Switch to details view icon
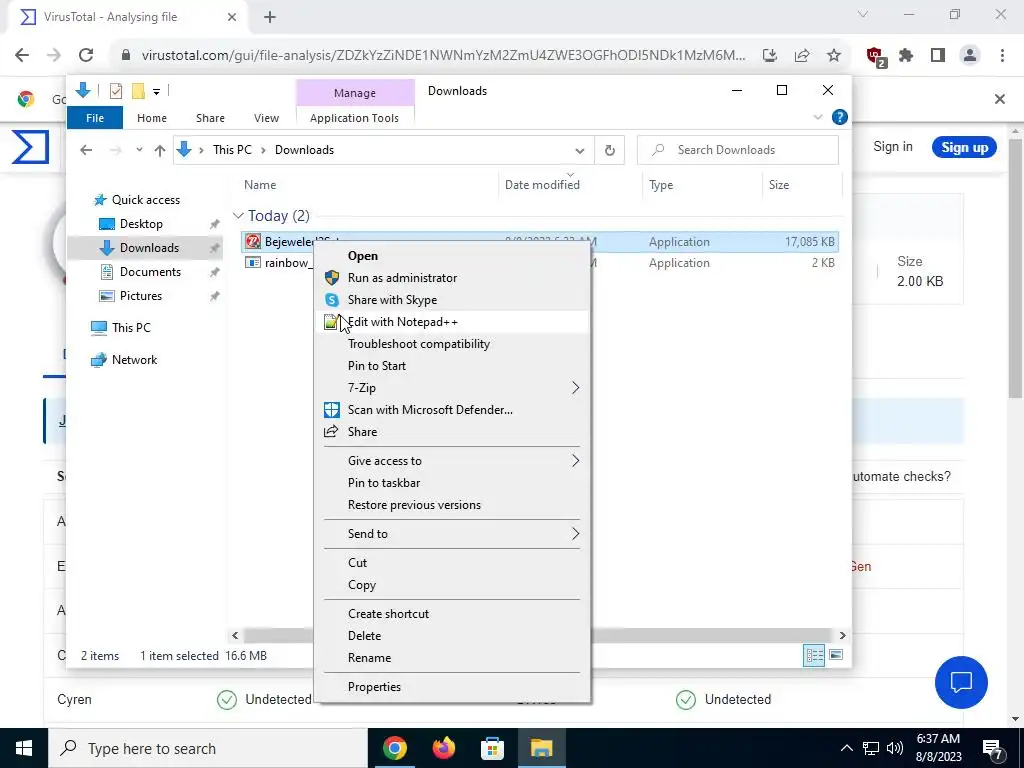Viewport: 1024px width, 768px height. point(814,655)
